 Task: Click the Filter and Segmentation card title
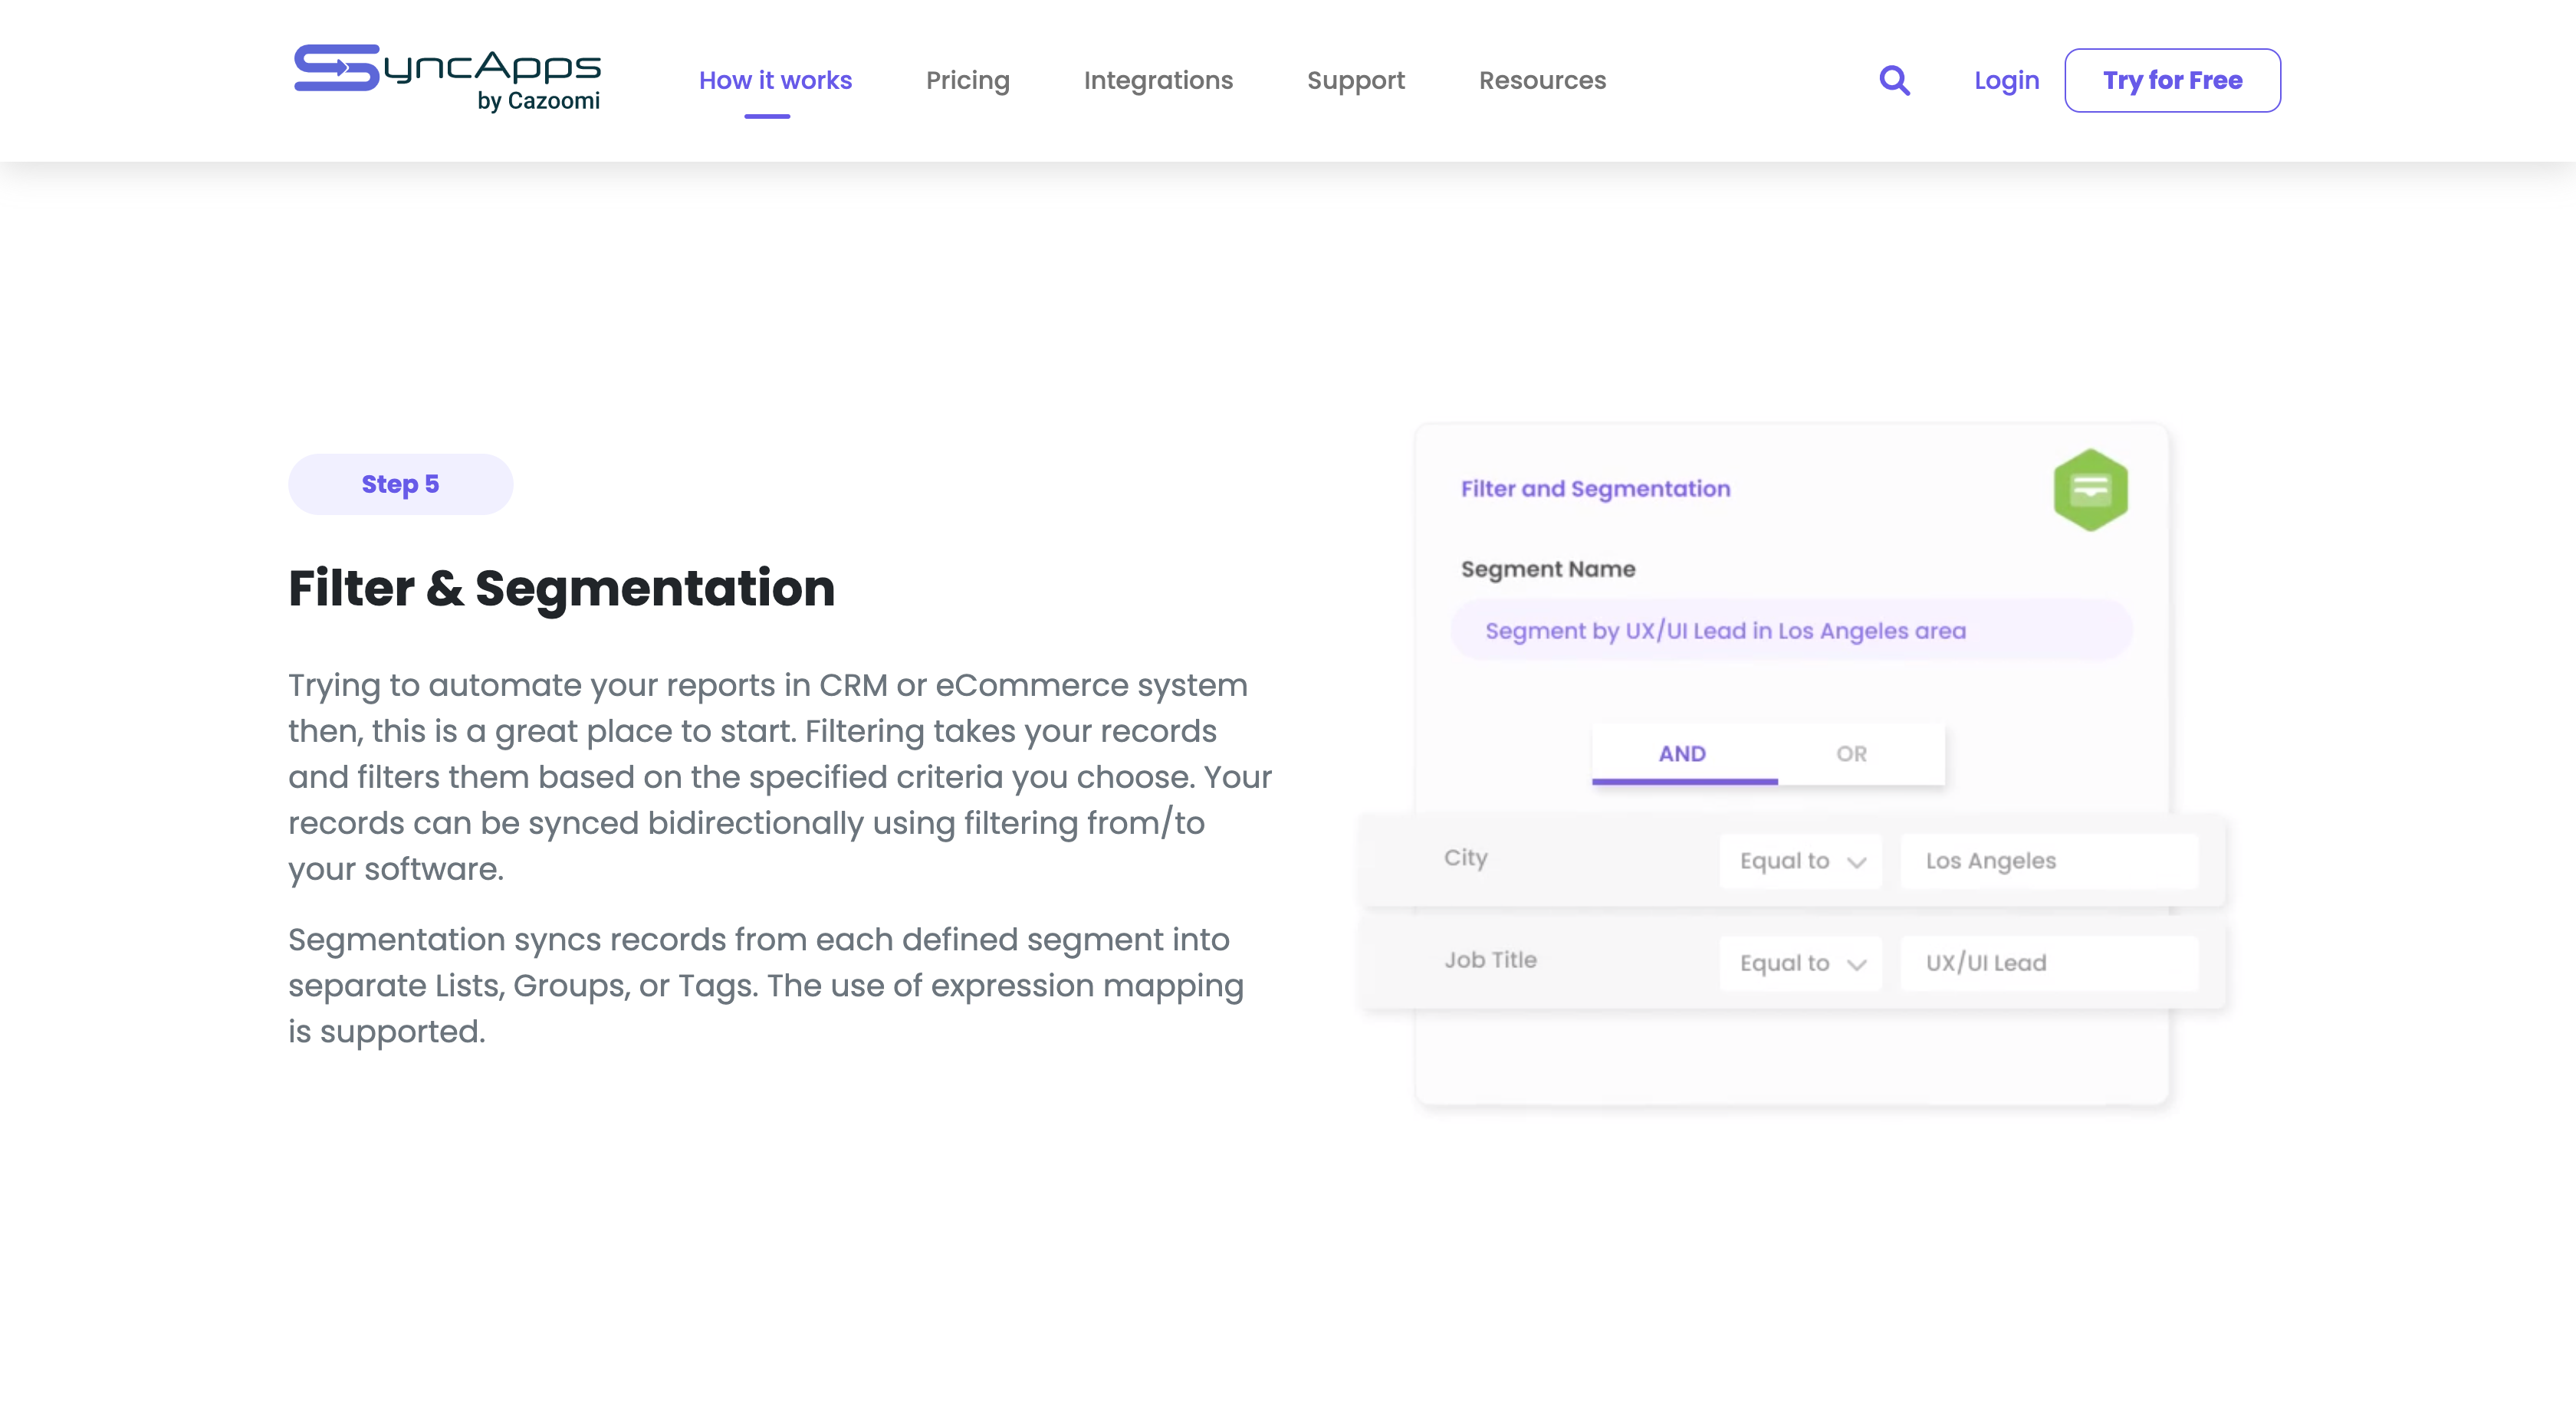(1595, 489)
